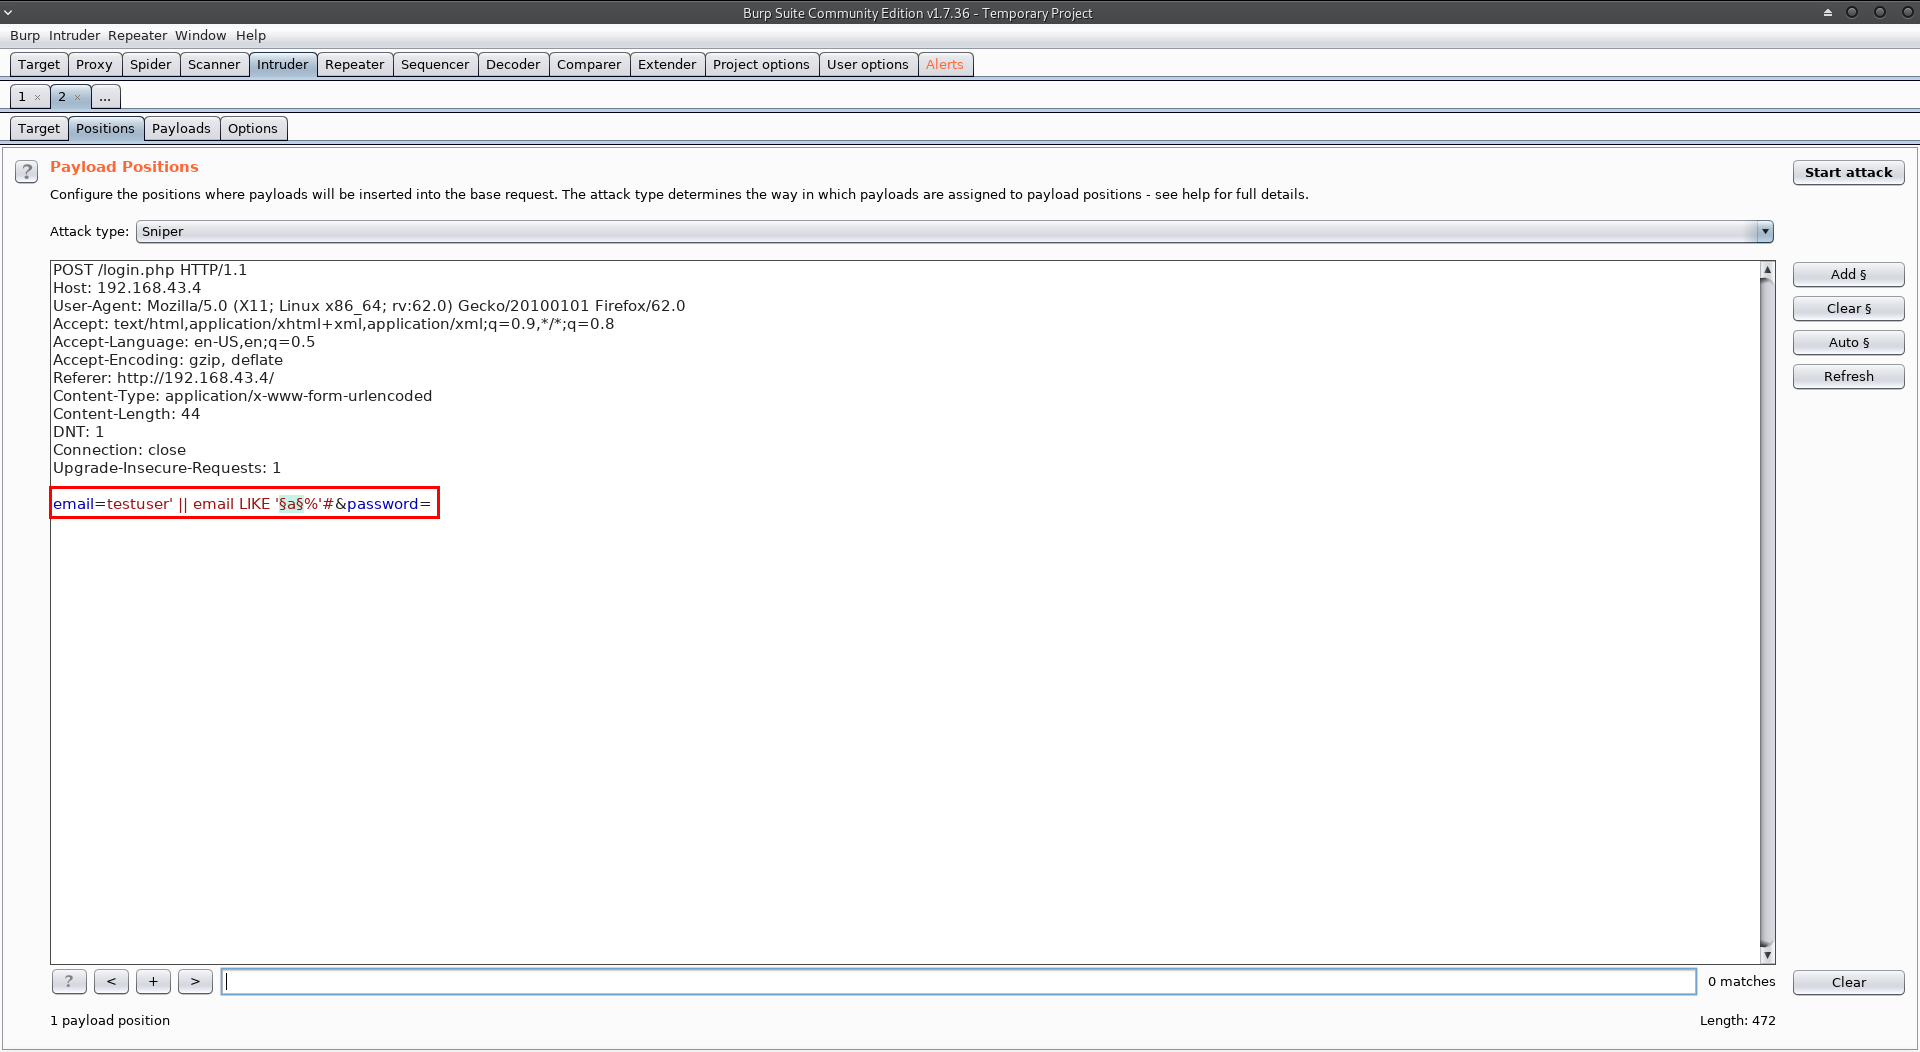
Task: Open the Payloads sub-tab
Action: (181, 129)
